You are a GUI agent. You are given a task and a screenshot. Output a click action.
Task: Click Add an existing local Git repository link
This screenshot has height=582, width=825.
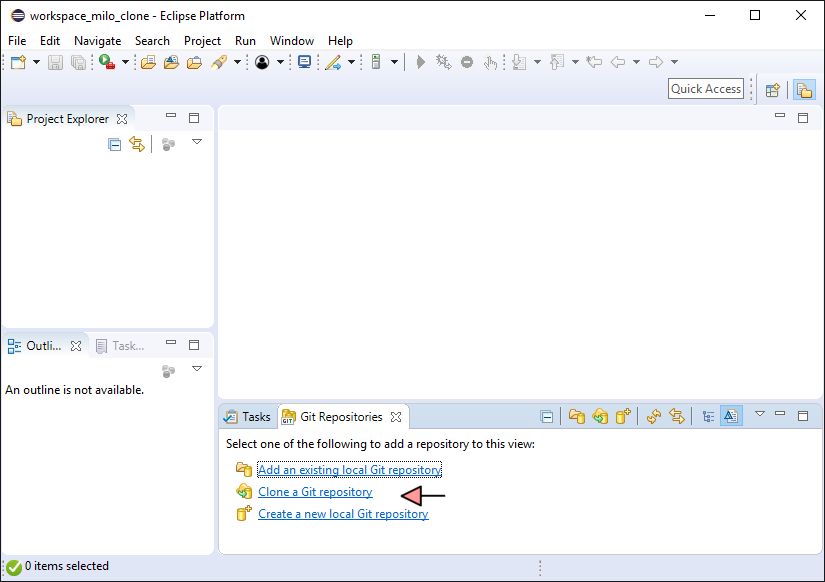coord(349,470)
